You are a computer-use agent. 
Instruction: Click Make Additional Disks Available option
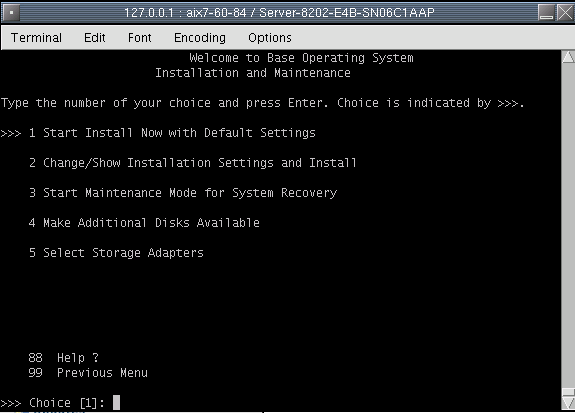coord(144,223)
